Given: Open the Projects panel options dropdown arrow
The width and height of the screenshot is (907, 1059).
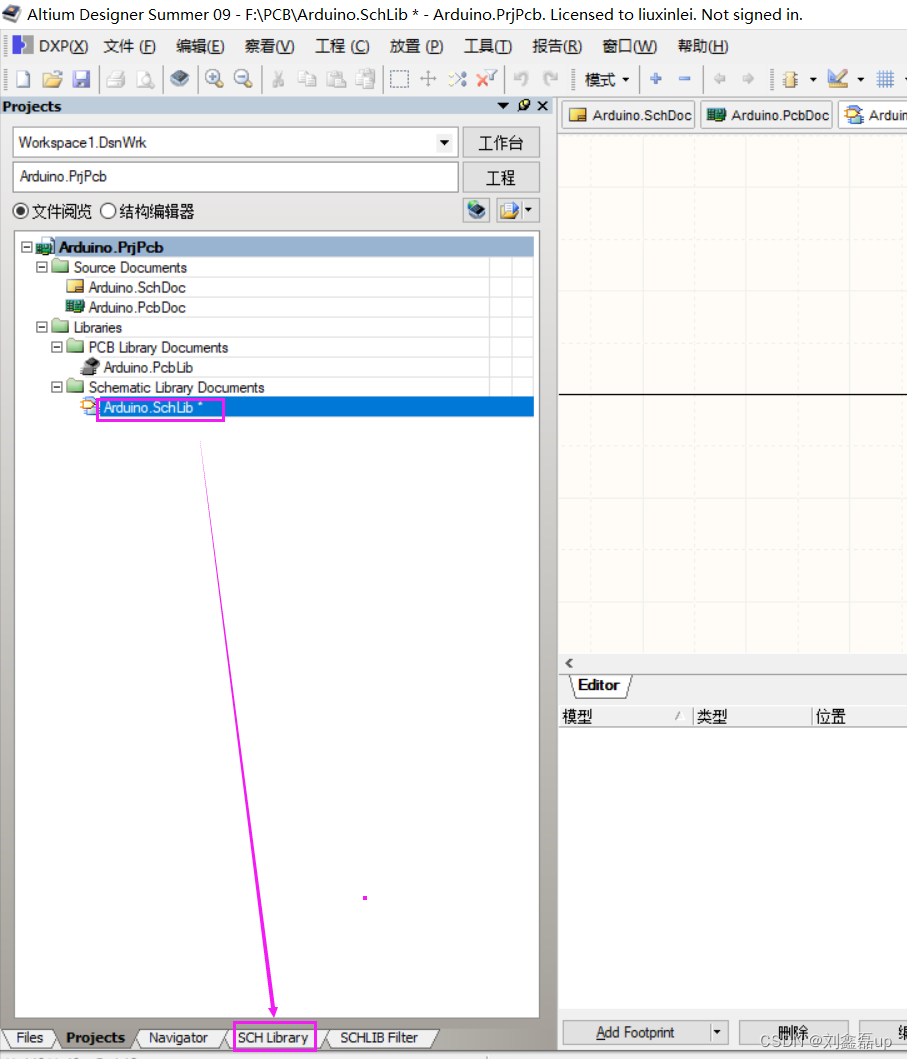Looking at the screenshot, I should click(503, 105).
